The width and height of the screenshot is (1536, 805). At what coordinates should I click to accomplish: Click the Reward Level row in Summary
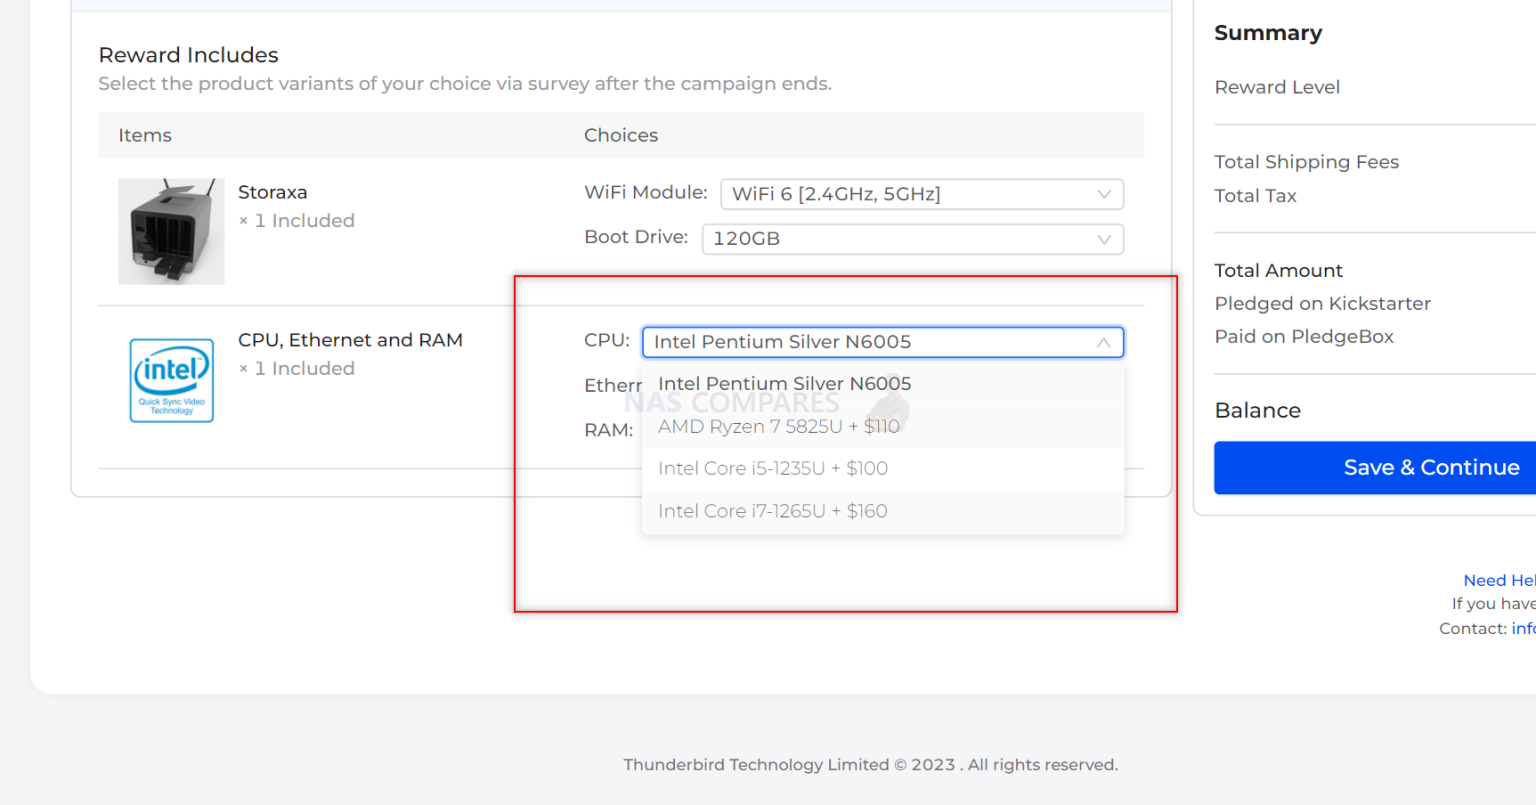click(x=1277, y=87)
